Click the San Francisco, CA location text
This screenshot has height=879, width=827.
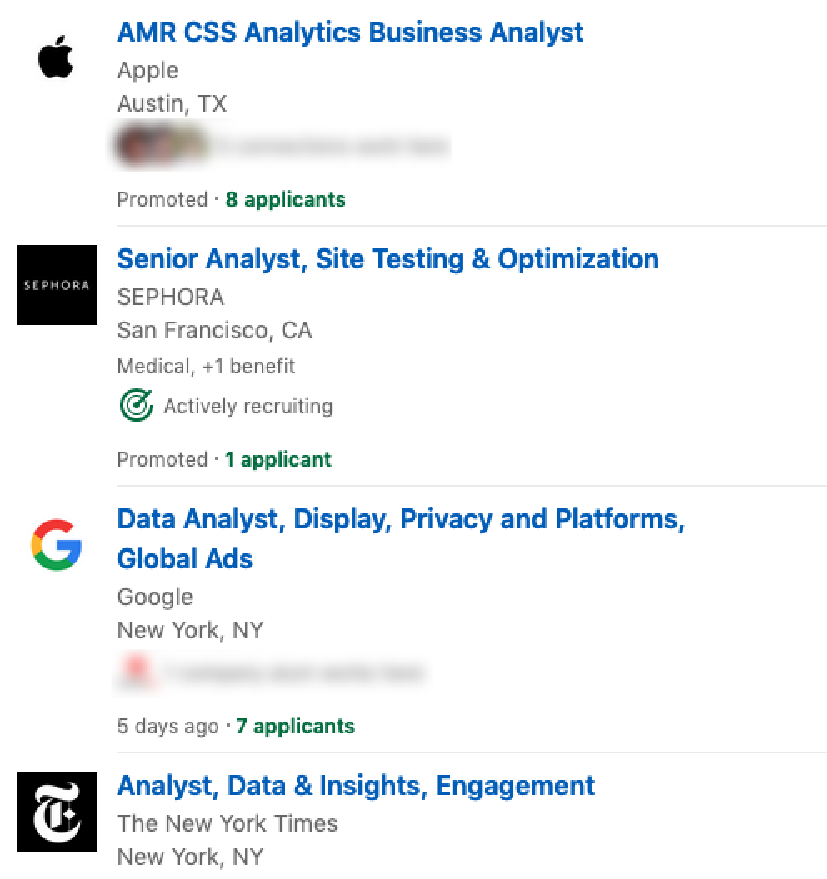[214, 330]
